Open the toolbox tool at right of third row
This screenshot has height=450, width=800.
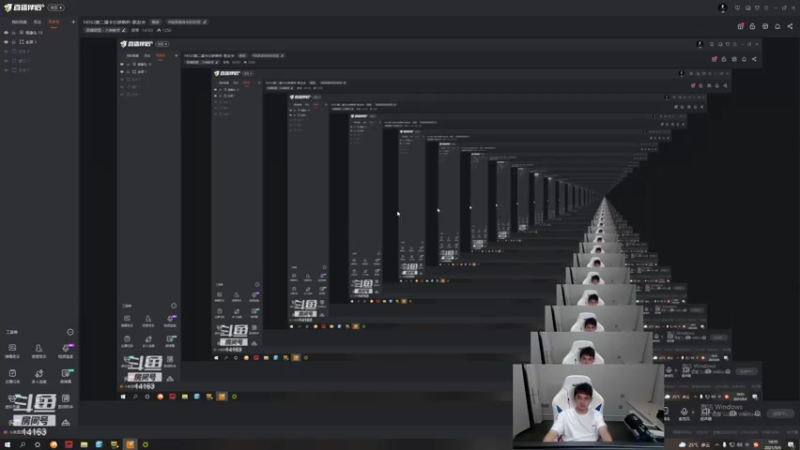click(x=66, y=401)
